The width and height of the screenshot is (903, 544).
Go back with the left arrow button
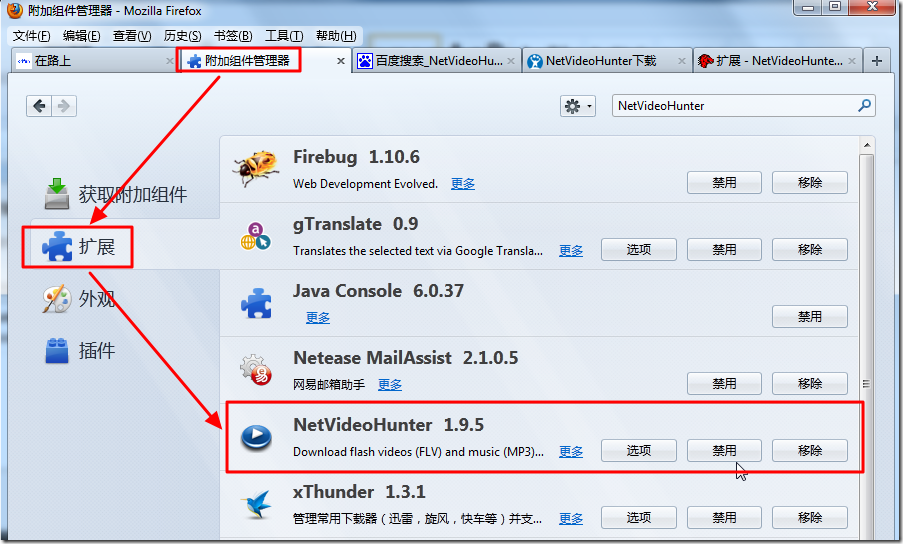39,106
